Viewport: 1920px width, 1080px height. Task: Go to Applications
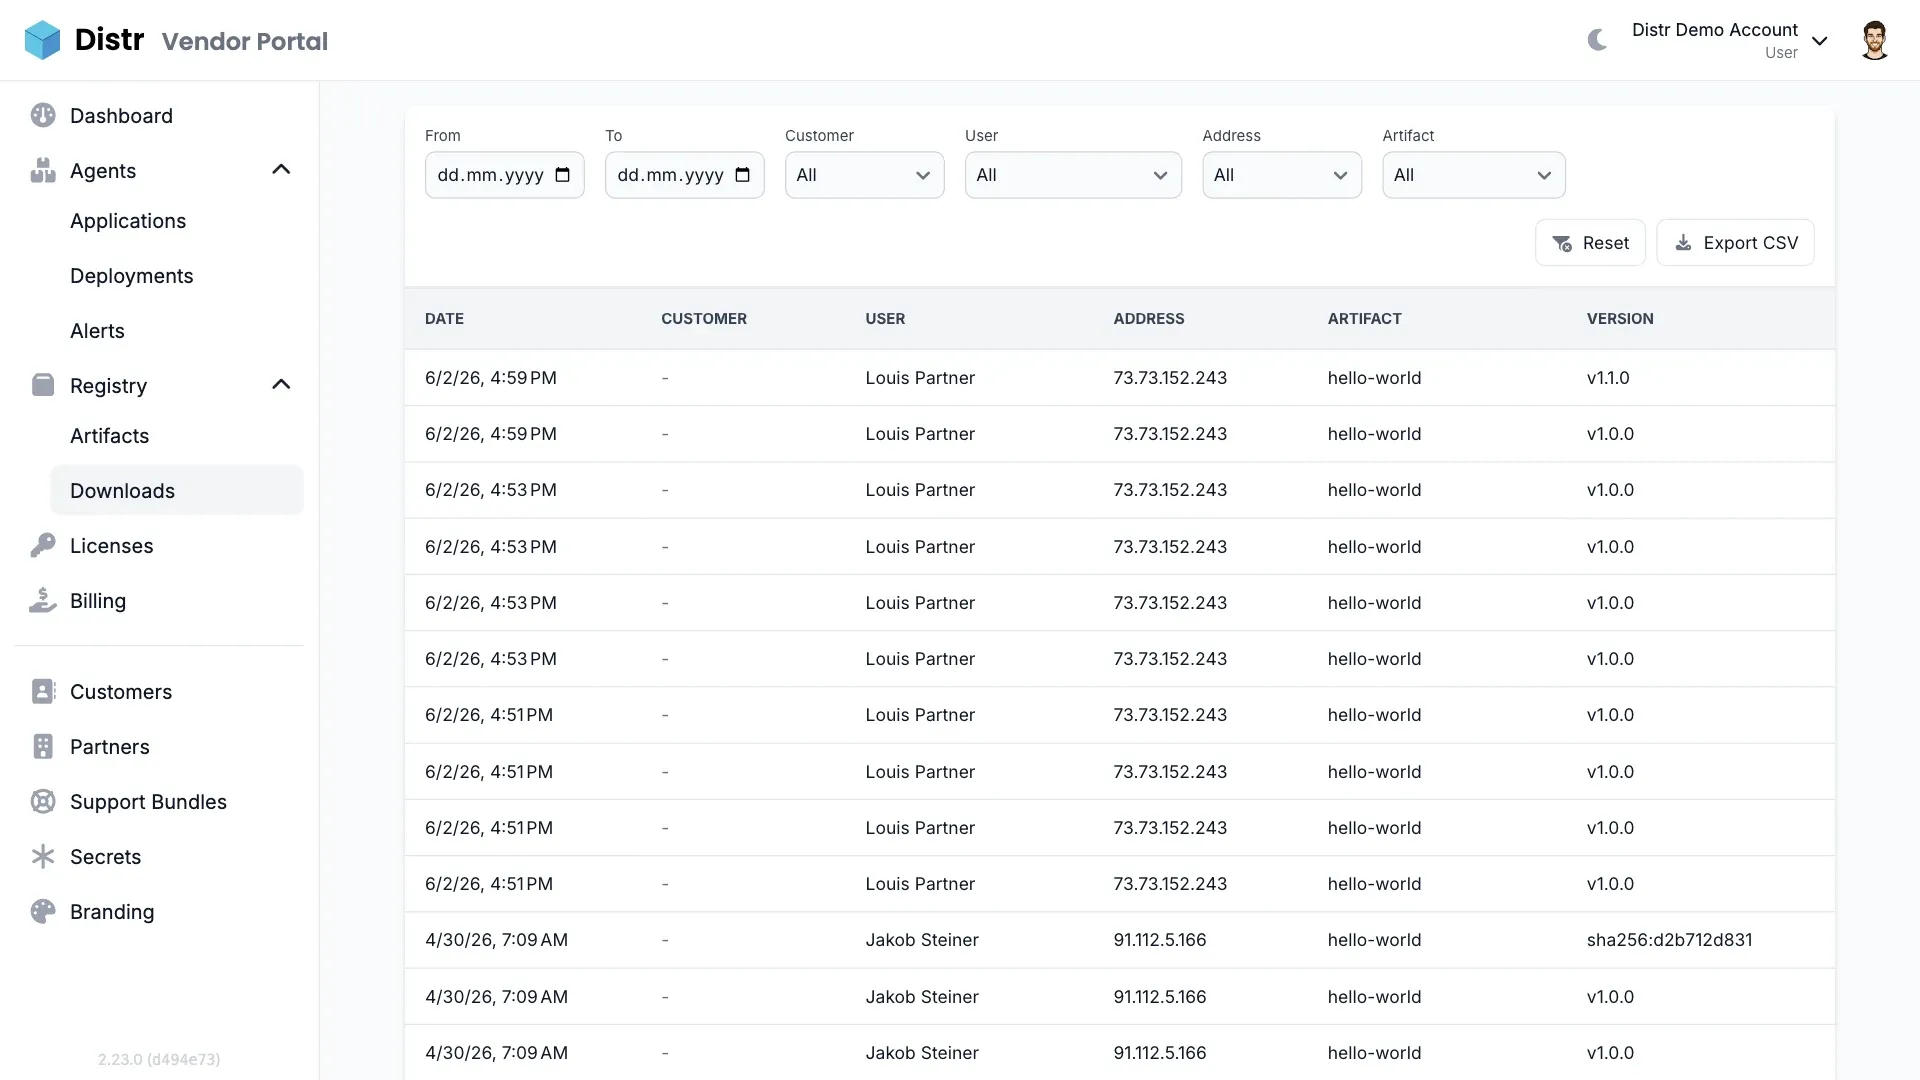(128, 221)
